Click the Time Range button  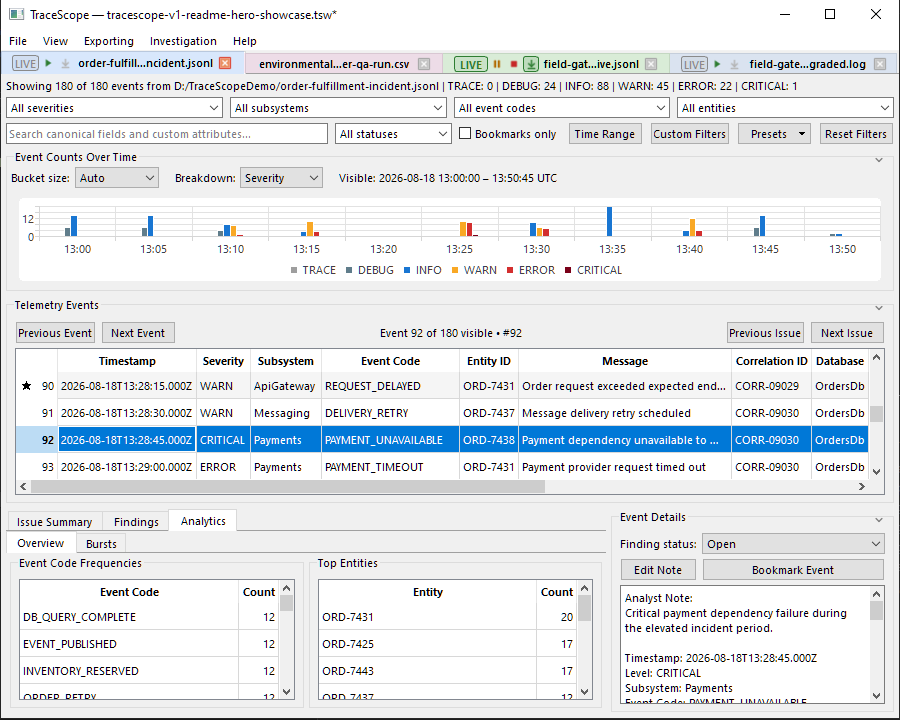[x=604, y=134]
